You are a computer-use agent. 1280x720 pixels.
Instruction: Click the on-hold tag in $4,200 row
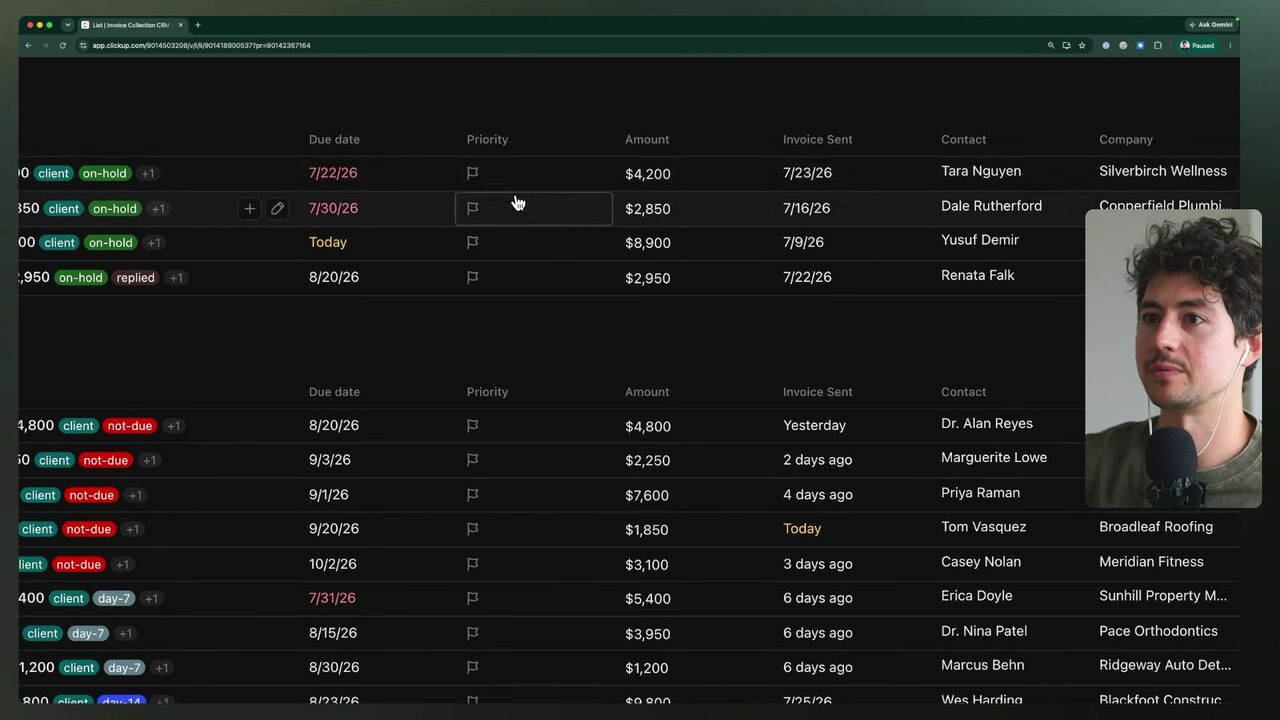(105, 173)
